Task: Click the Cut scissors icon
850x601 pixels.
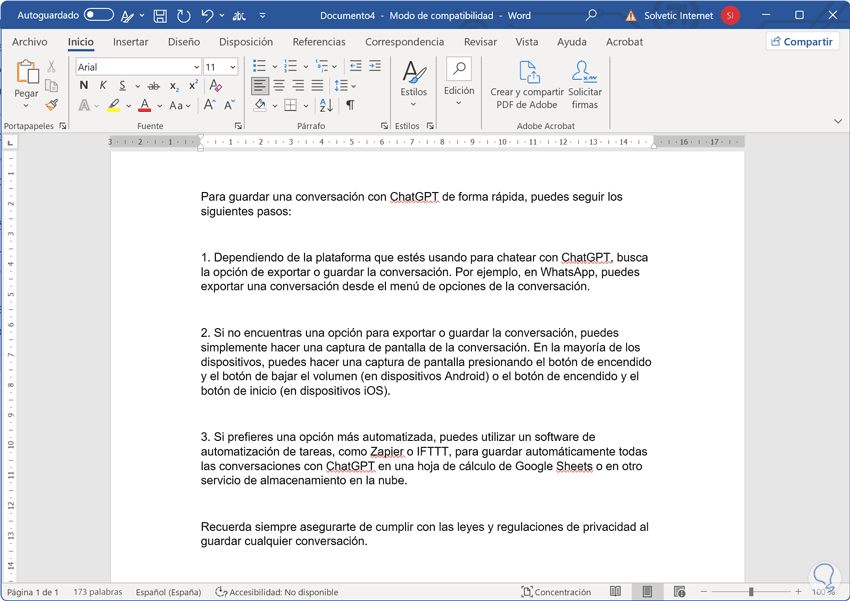Action: (x=51, y=67)
